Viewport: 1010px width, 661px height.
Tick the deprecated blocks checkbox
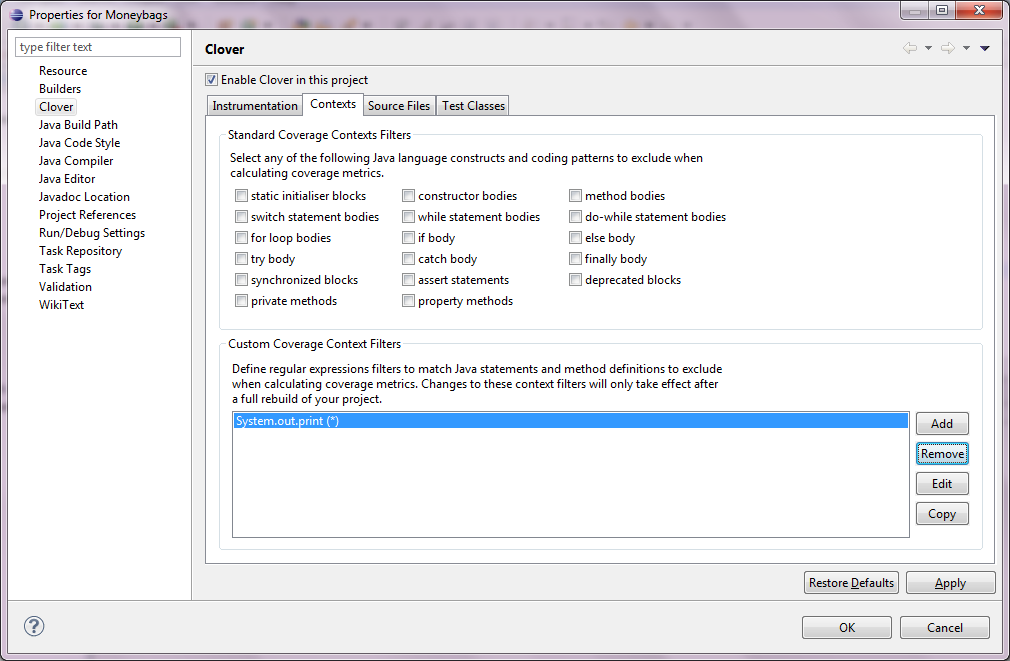[575, 280]
